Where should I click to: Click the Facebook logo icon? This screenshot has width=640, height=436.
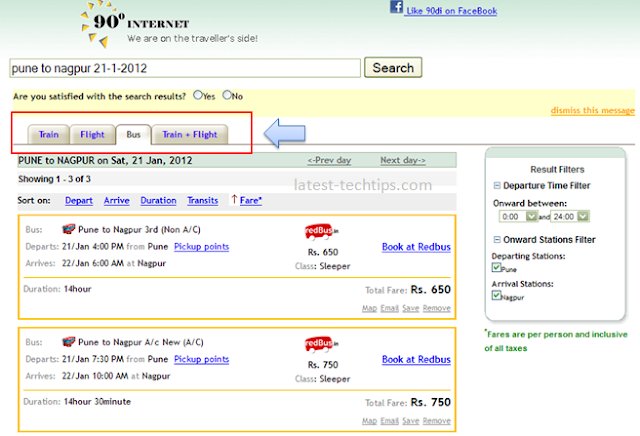(x=396, y=7)
